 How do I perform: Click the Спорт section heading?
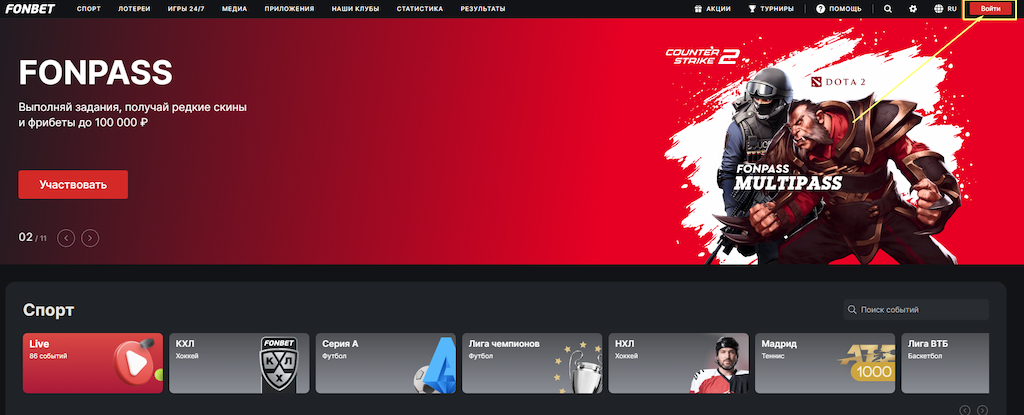coord(48,310)
